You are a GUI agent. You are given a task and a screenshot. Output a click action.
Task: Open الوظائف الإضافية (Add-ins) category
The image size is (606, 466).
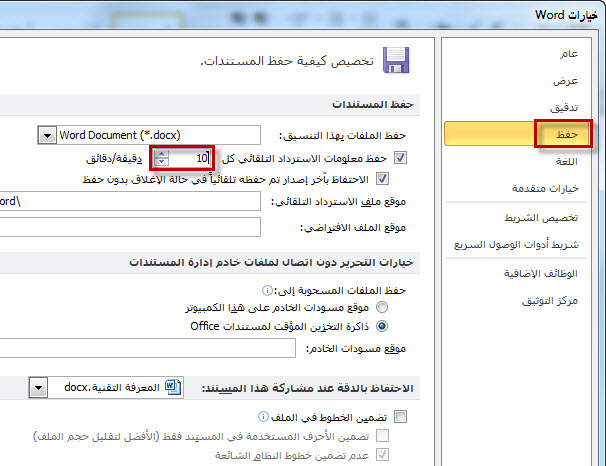(540, 274)
